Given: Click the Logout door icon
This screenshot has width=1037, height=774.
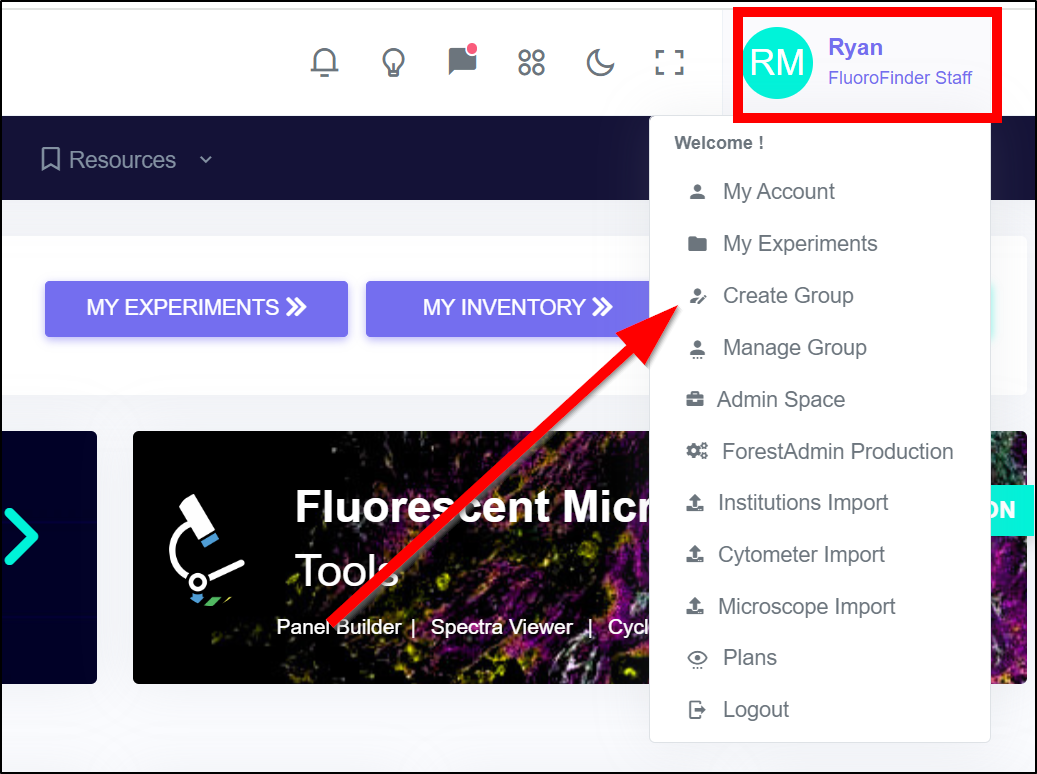Looking at the screenshot, I should click(x=697, y=710).
